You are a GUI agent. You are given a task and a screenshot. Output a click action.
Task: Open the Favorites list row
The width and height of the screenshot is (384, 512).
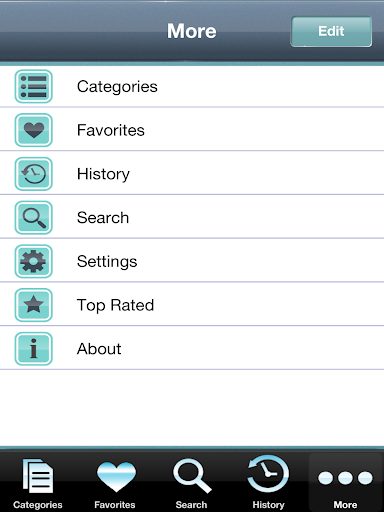192,130
